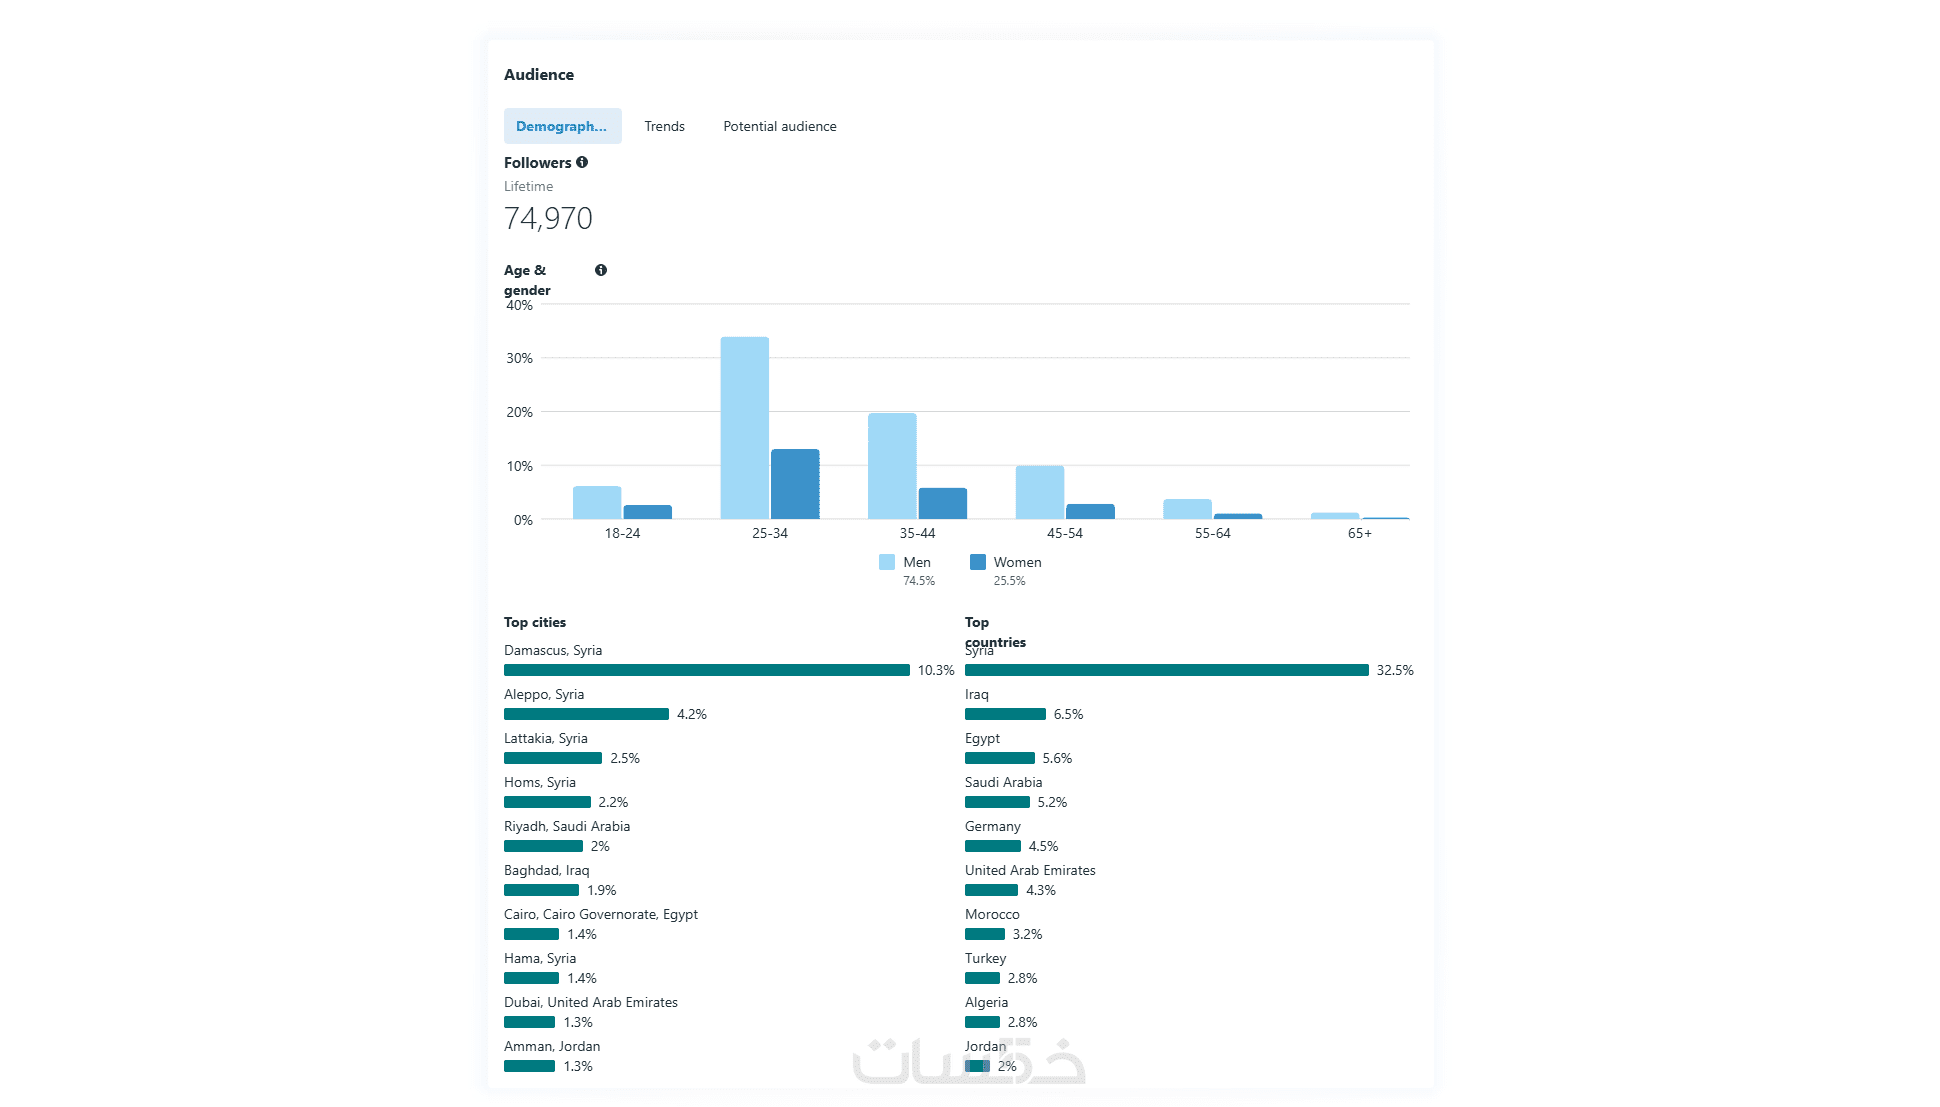Click the Syria top country bar
1940x1107 pixels.
(1166, 670)
